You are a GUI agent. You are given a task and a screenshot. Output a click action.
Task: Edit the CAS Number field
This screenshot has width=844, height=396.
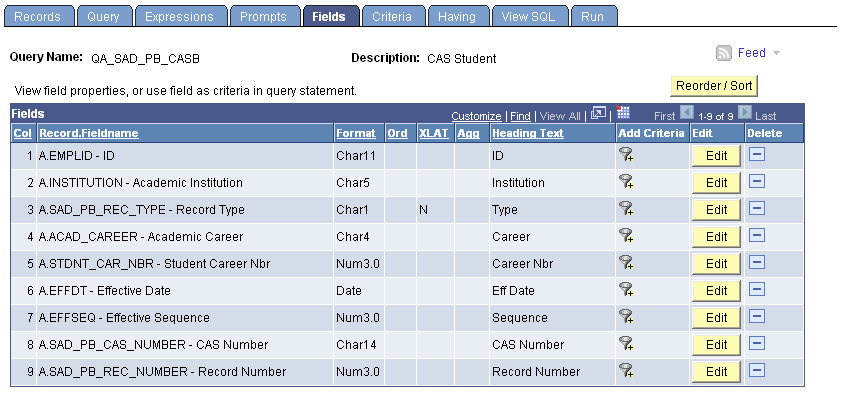click(x=716, y=344)
